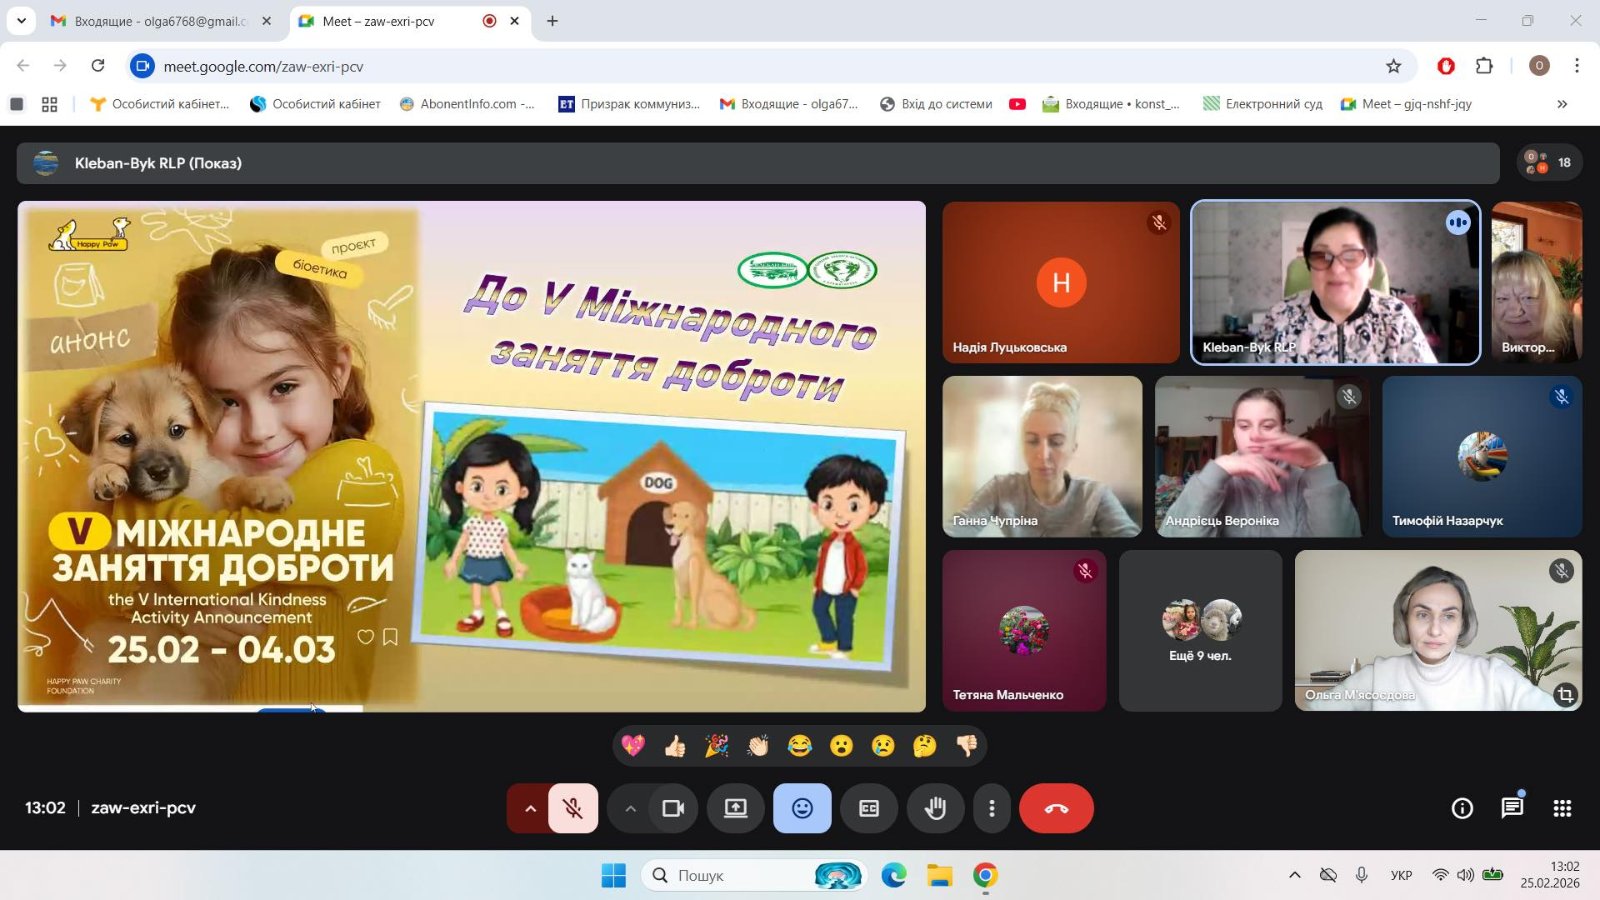Open more options three-dot menu
Screen dimensions: 1600x900
click(x=992, y=808)
